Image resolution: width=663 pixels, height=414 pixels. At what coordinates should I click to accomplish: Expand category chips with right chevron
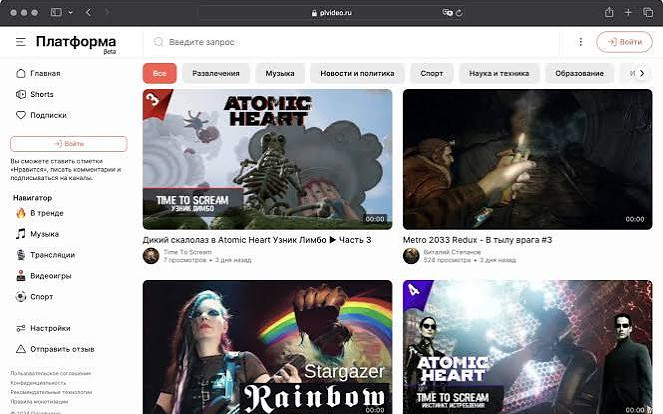(x=642, y=73)
